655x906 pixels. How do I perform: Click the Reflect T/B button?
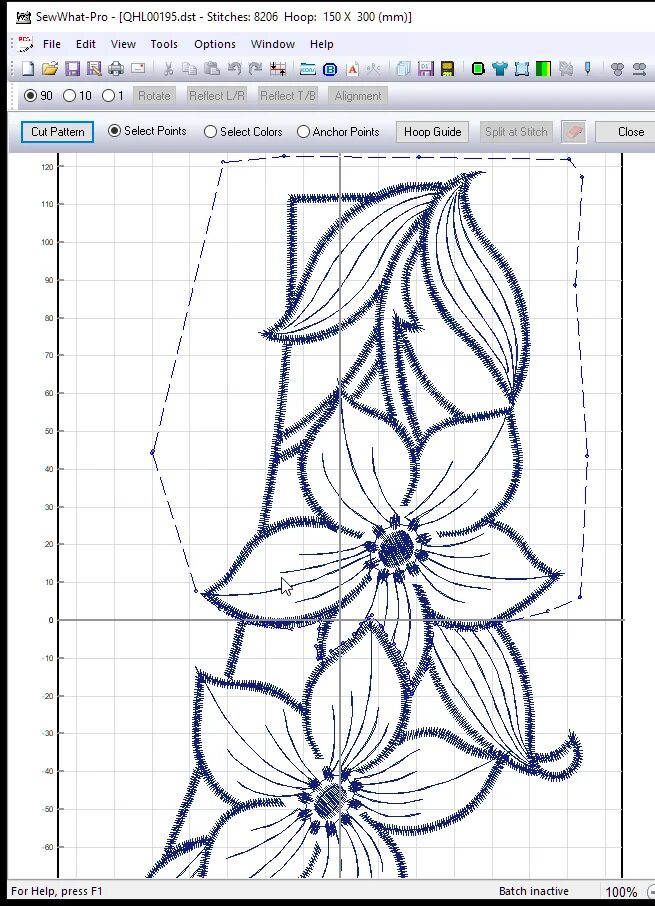288,95
